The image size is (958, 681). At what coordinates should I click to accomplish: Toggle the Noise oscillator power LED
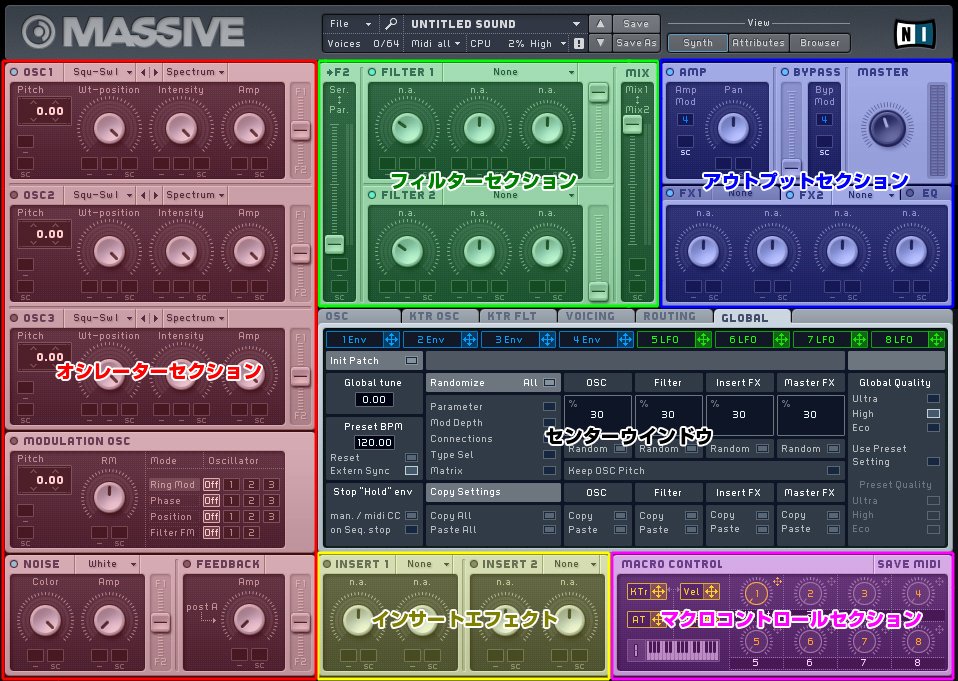[x=15, y=564]
